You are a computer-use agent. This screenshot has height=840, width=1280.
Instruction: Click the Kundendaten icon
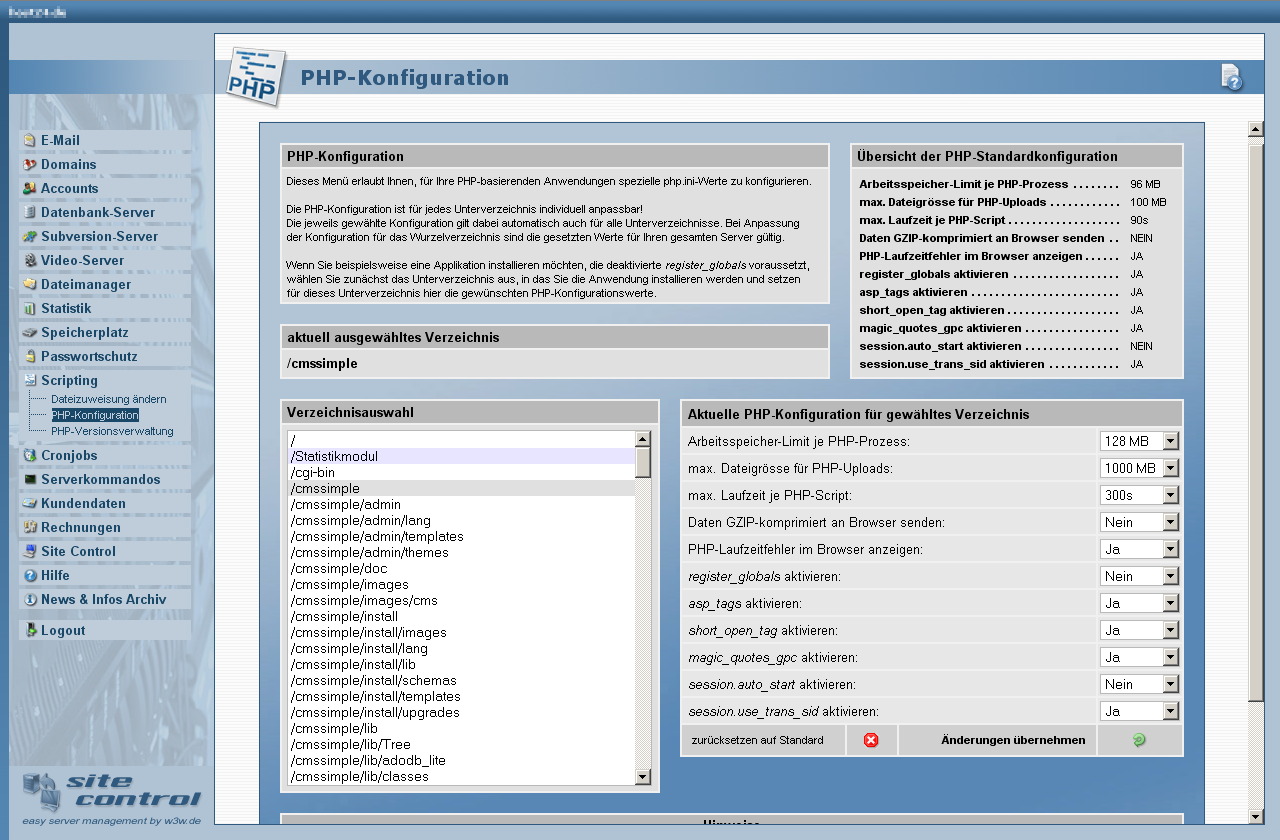click(x=31, y=503)
